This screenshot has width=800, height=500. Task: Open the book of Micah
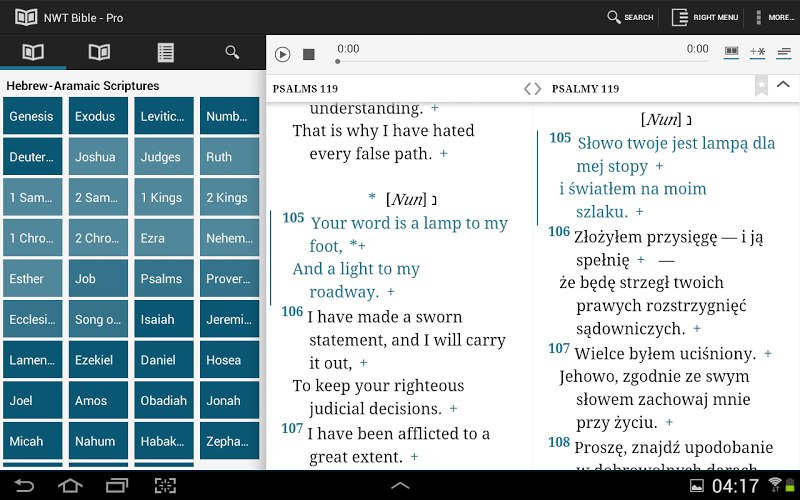pyautogui.click(x=33, y=441)
